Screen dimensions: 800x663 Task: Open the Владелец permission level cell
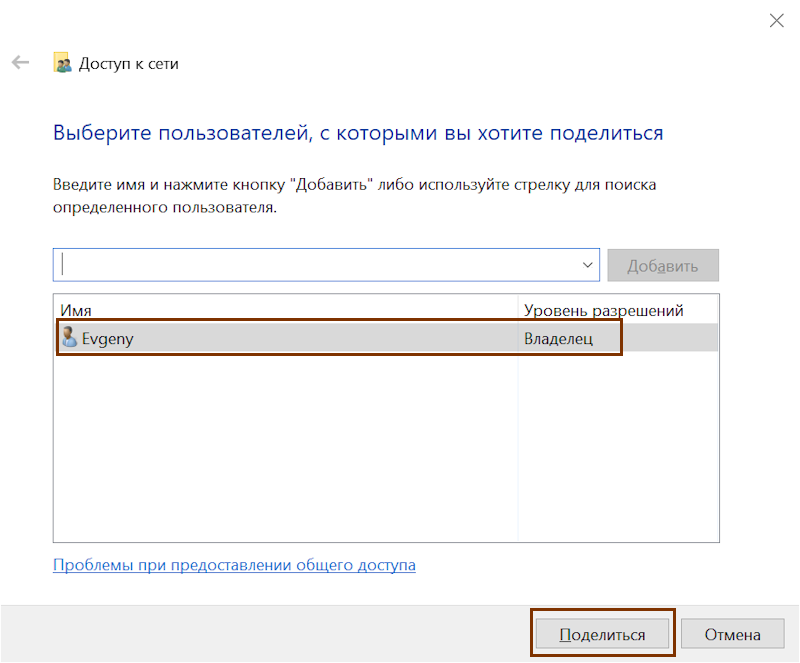(x=558, y=339)
